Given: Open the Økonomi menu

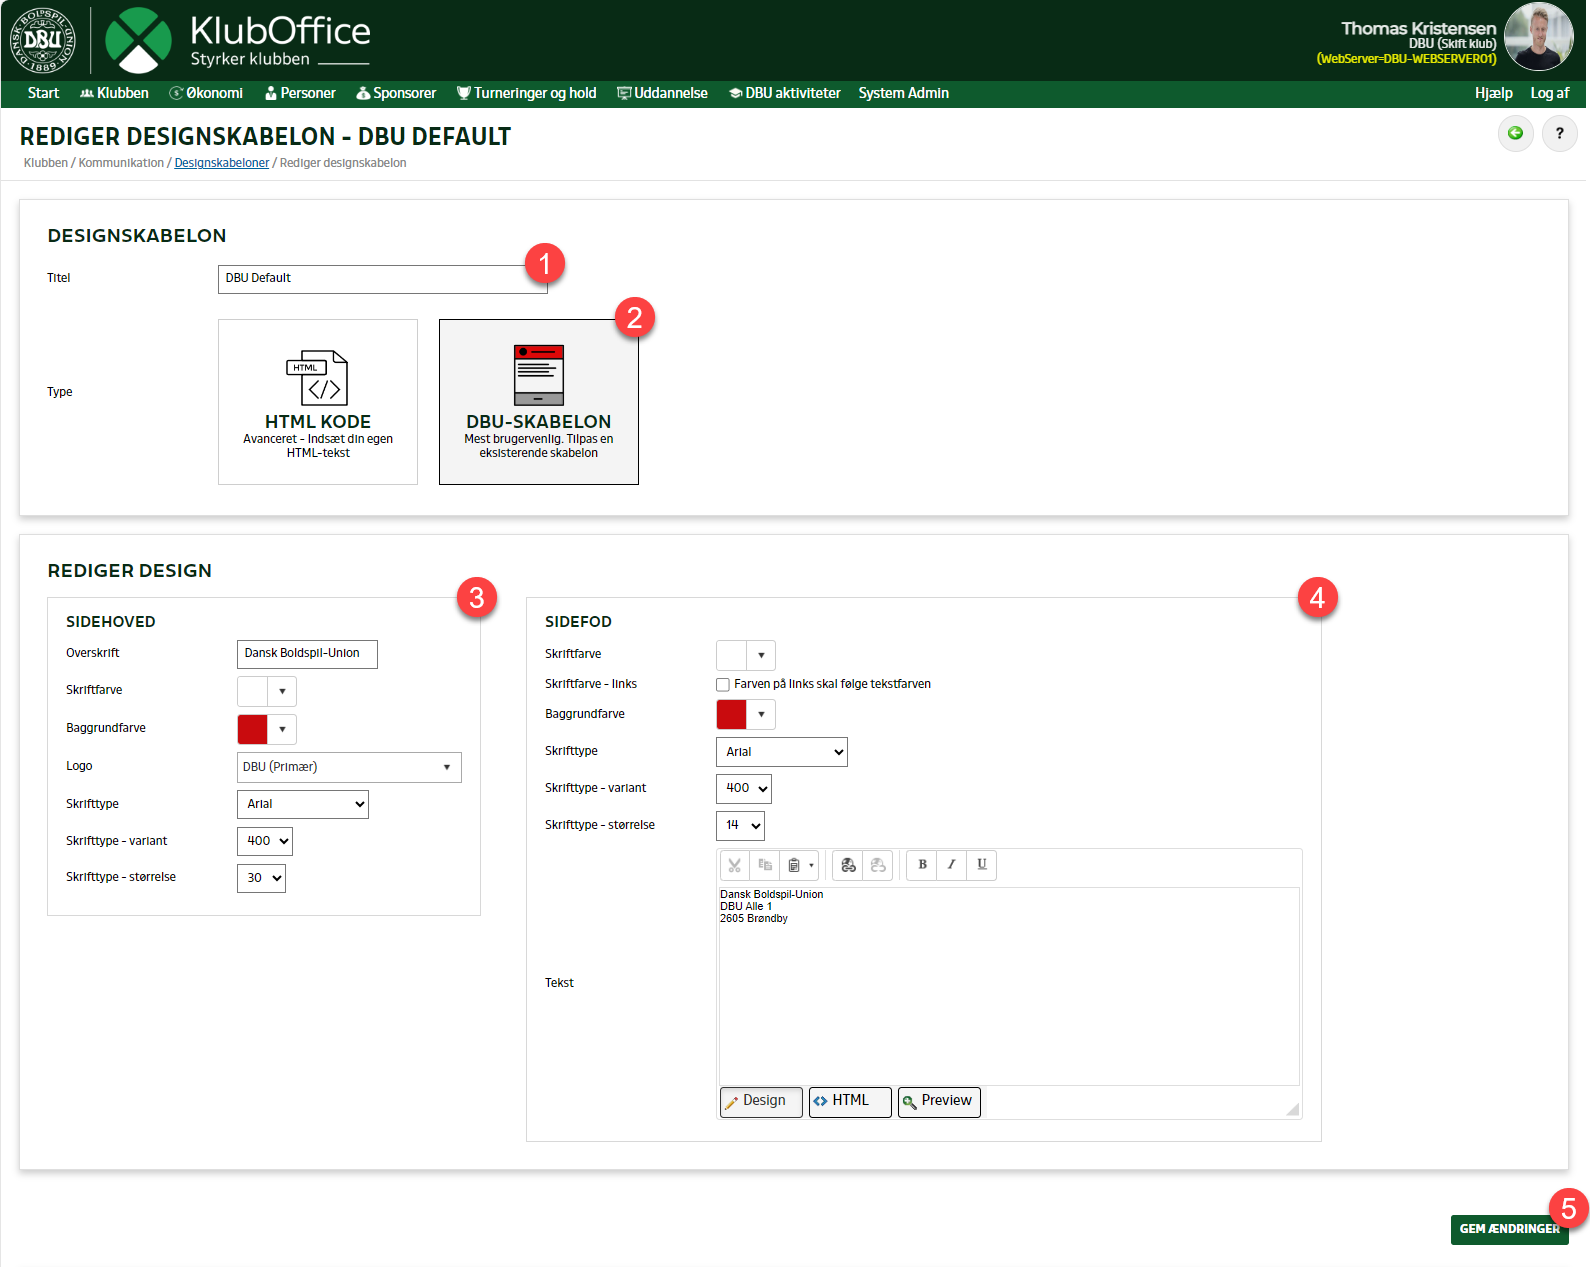Looking at the screenshot, I should pyautogui.click(x=206, y=93).
